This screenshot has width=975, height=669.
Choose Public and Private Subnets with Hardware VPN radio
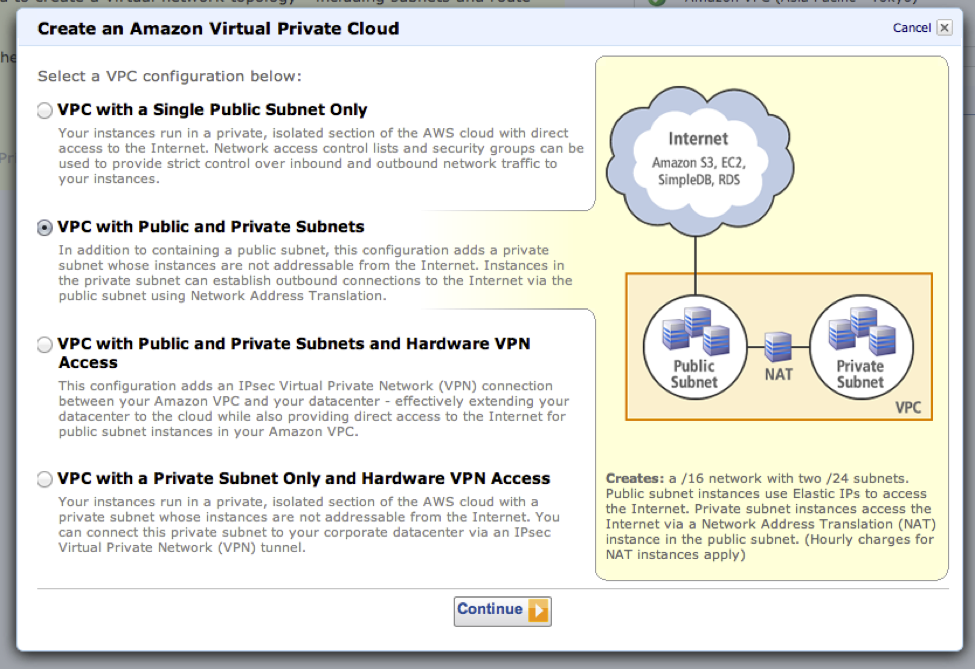point(44,344)
